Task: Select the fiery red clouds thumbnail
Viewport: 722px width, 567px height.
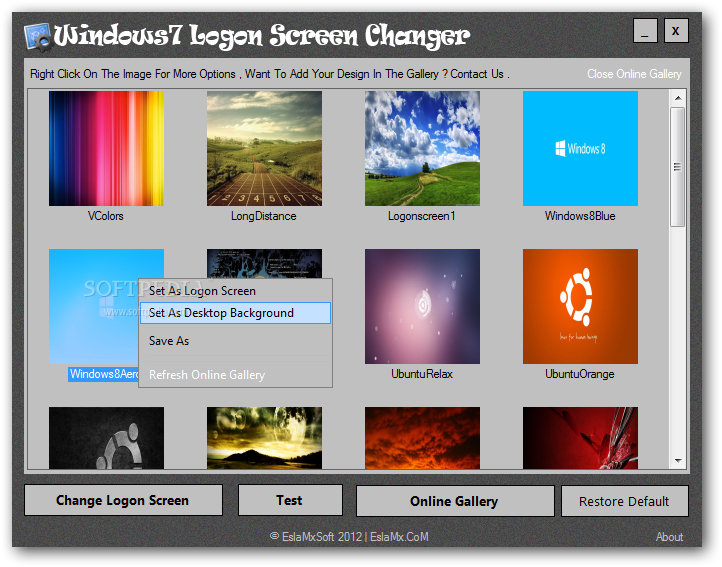Action: pos(422,438)
